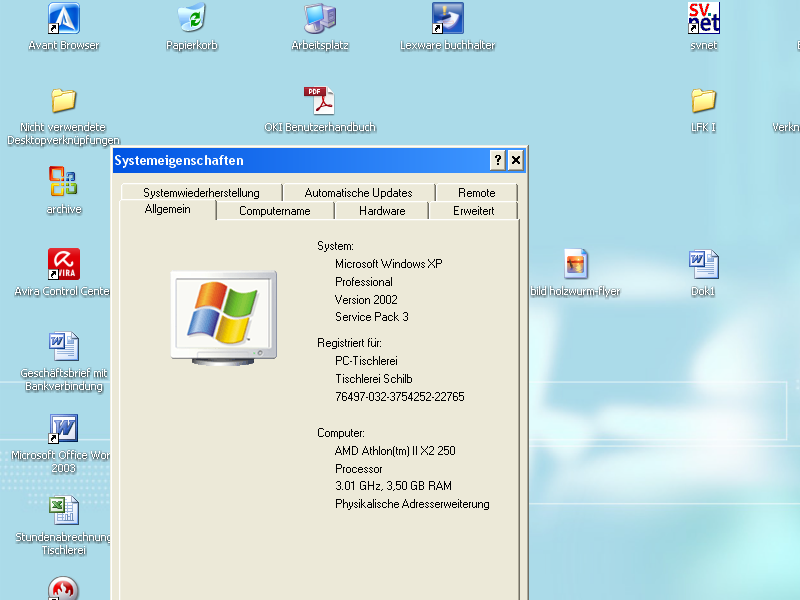
Task: Click the AMD Athlon(tm) II X2 250 text
Action: 395,451
